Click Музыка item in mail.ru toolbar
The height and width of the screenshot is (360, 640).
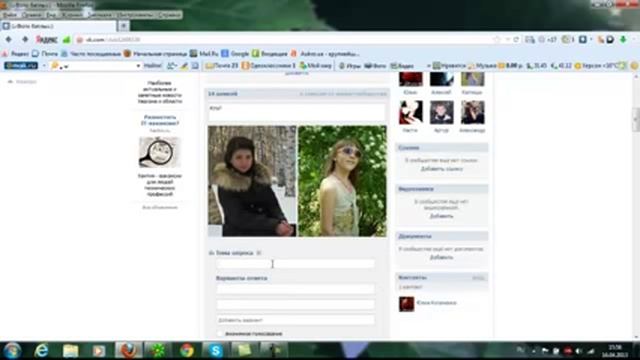pos(482,65)
